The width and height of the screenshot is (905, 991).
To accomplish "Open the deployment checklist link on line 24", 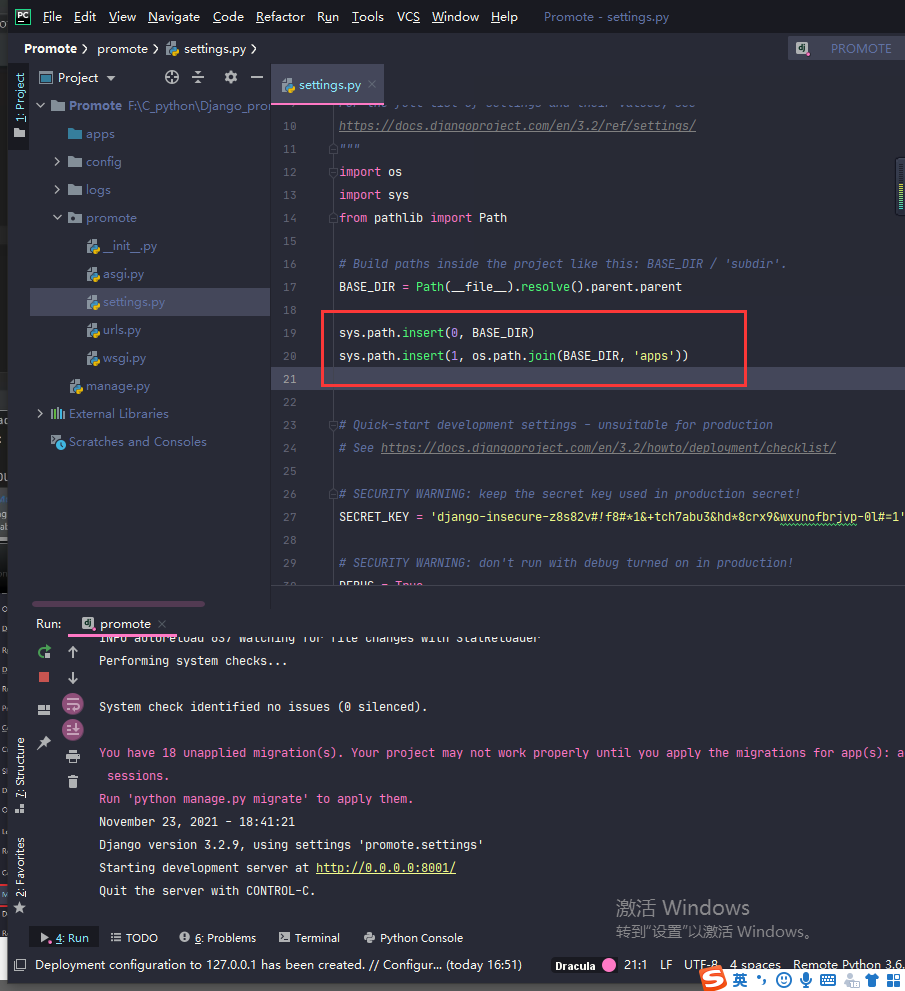I will pos(608,448).
